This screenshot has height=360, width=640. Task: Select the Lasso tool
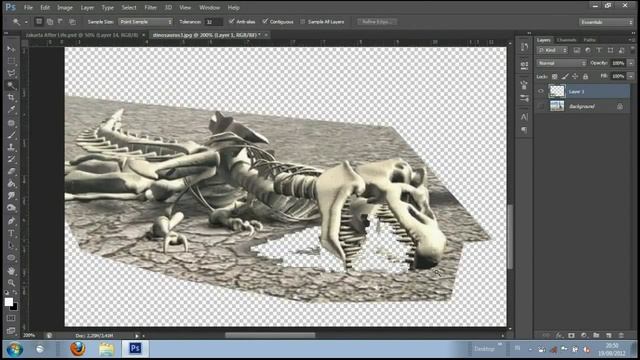(11, 73)
